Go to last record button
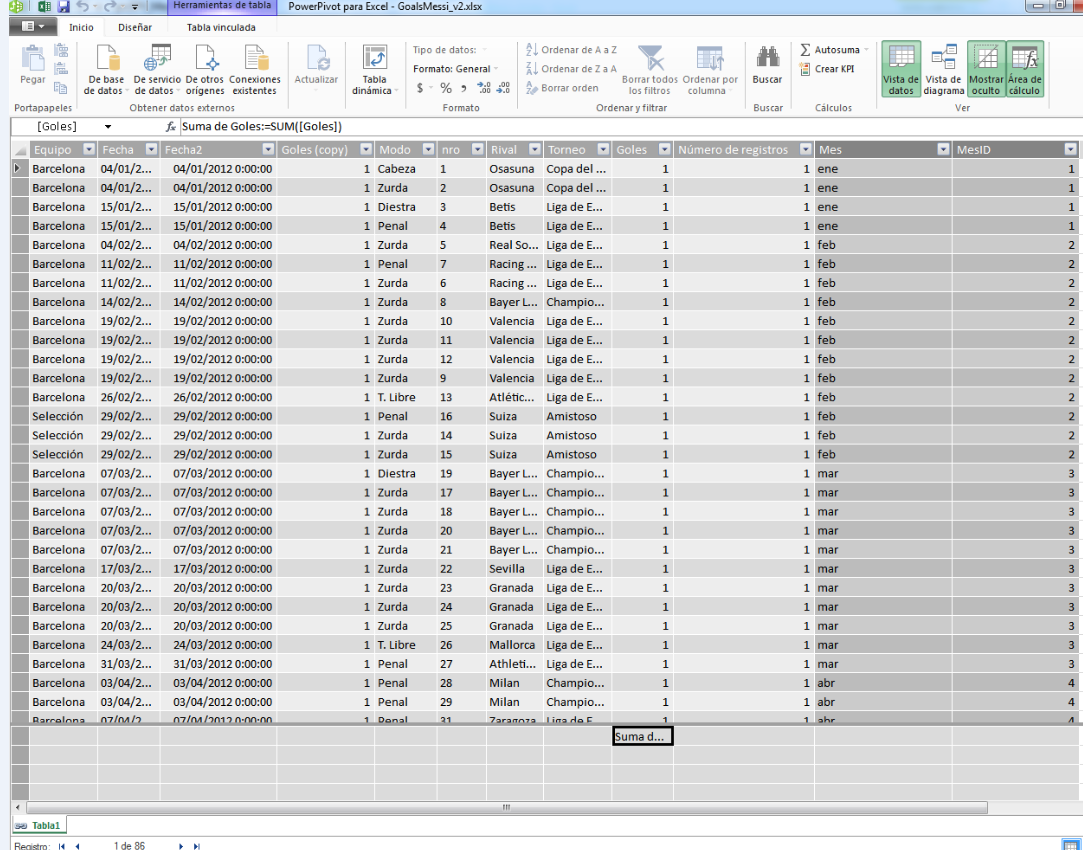The image size is (1083, 850). tap(197, 846)
